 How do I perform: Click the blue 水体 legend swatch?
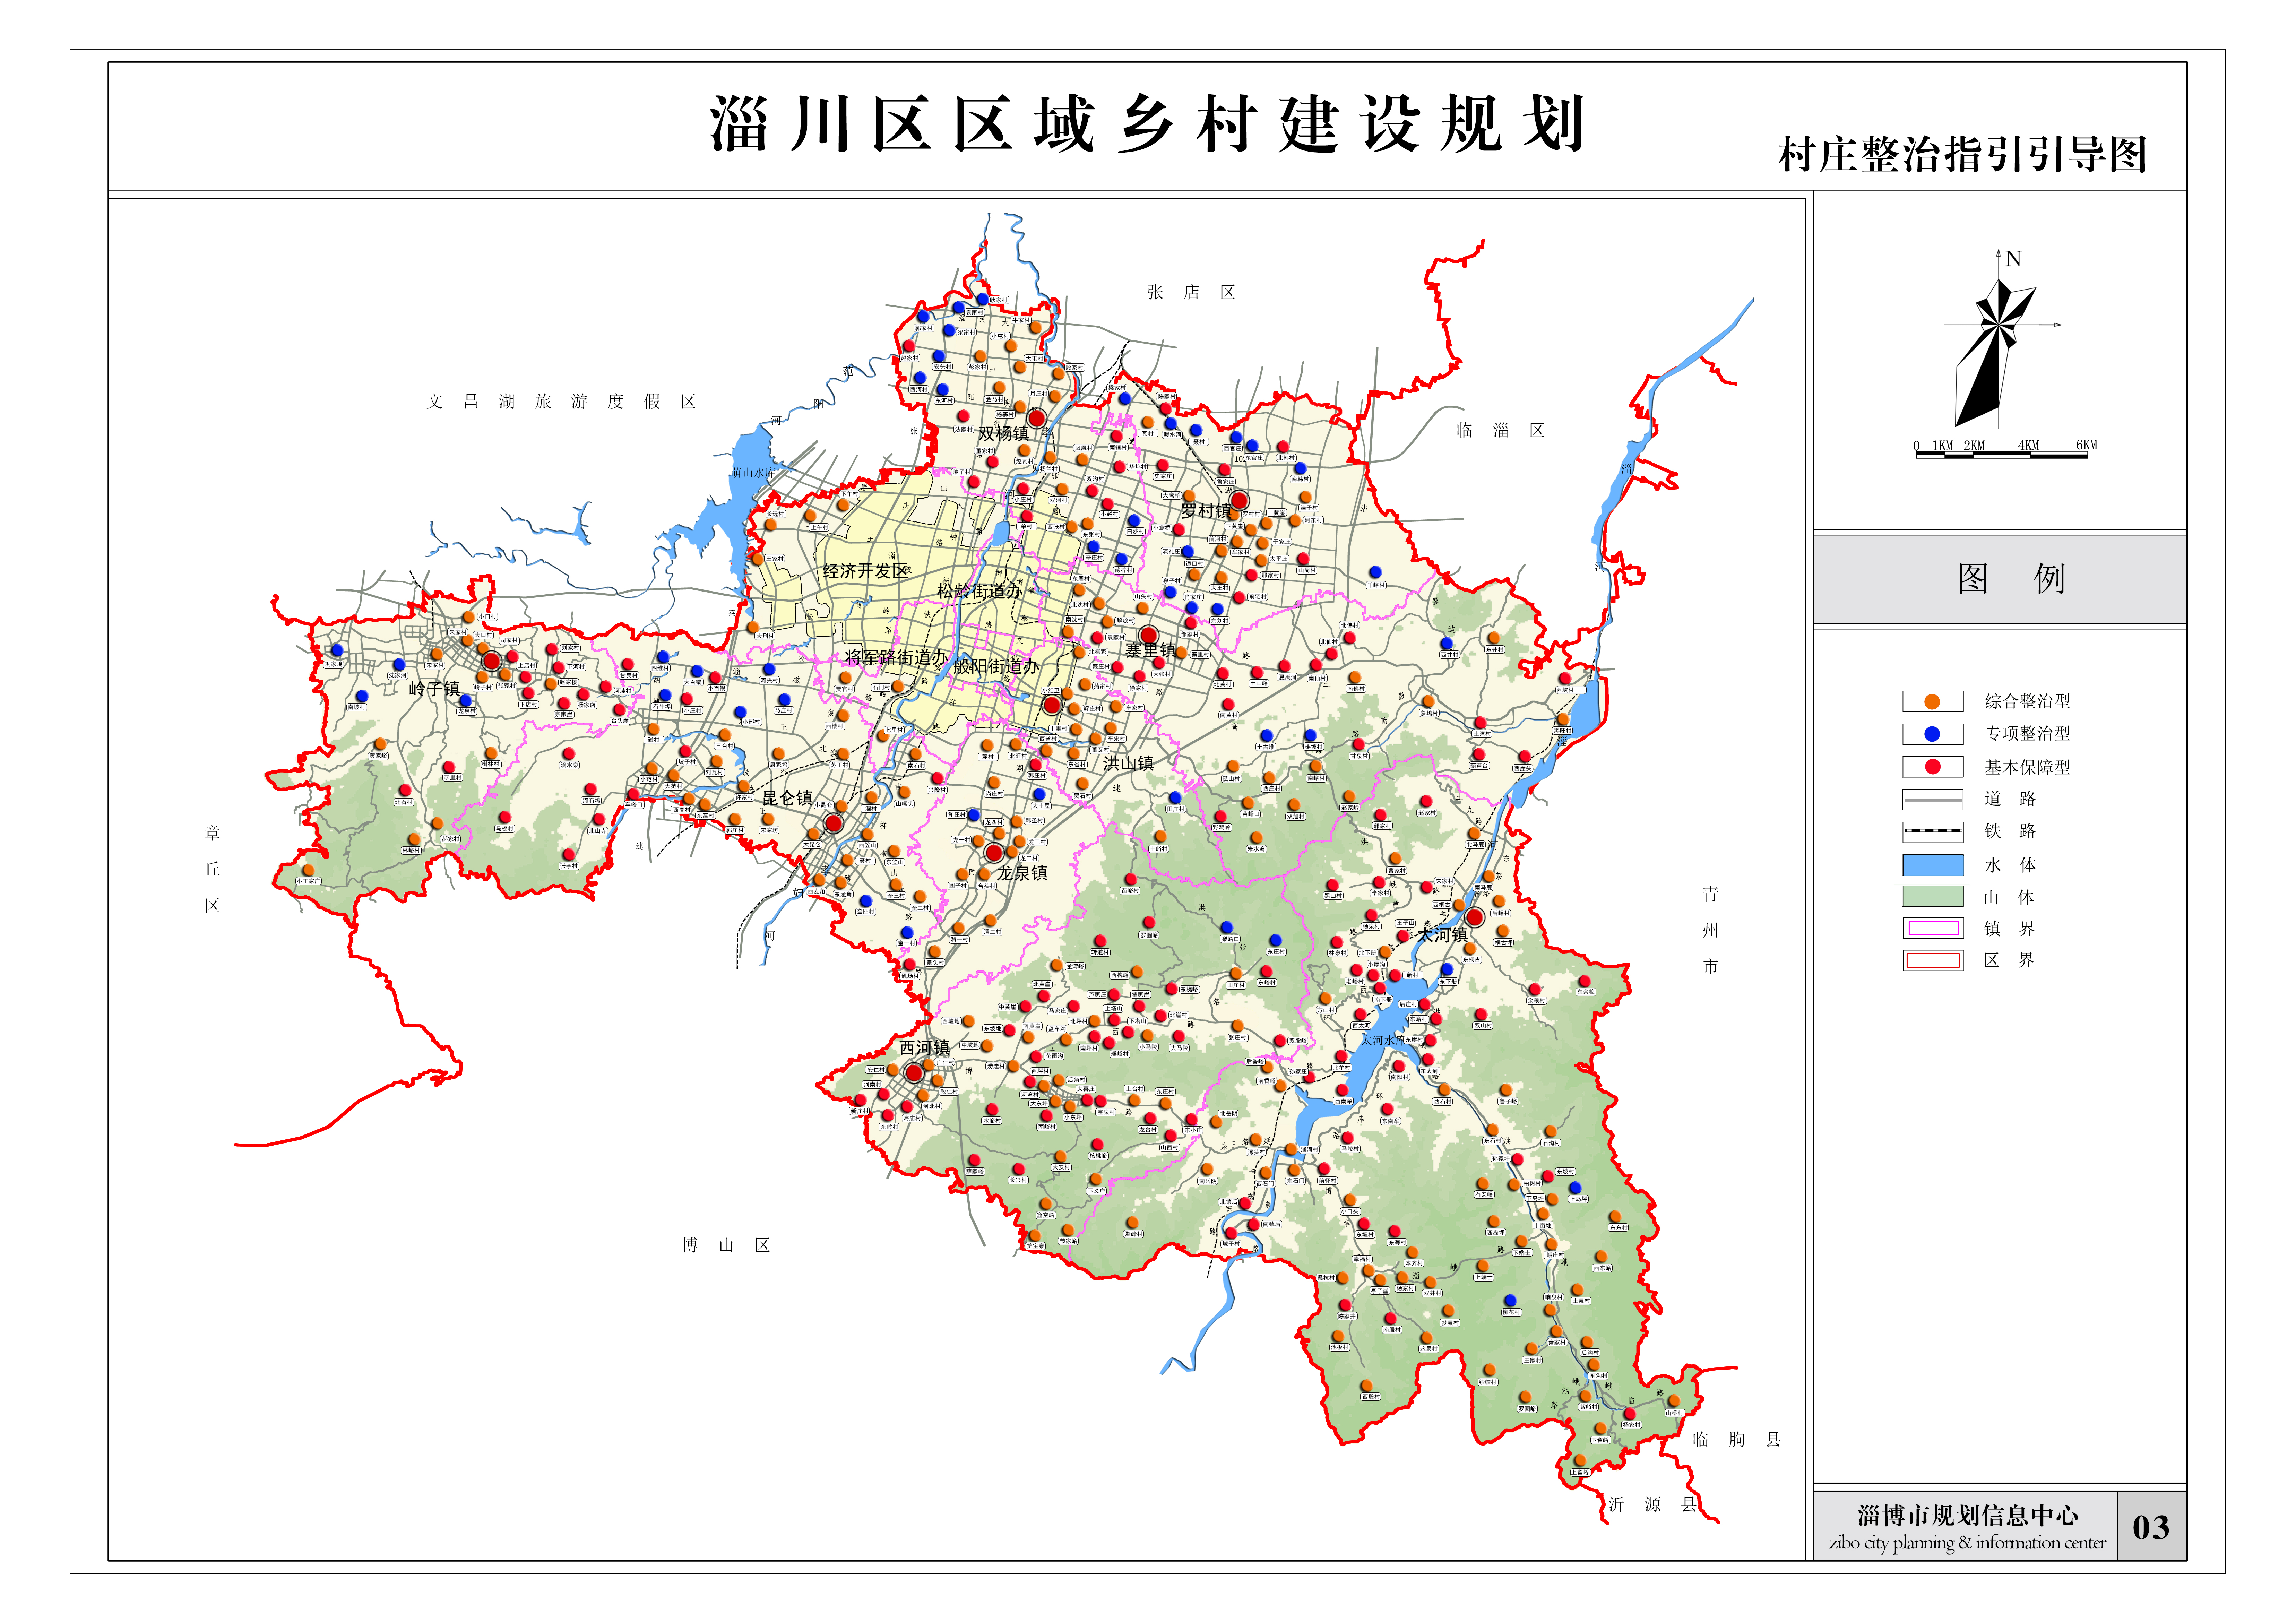(x=1933, y=865)
